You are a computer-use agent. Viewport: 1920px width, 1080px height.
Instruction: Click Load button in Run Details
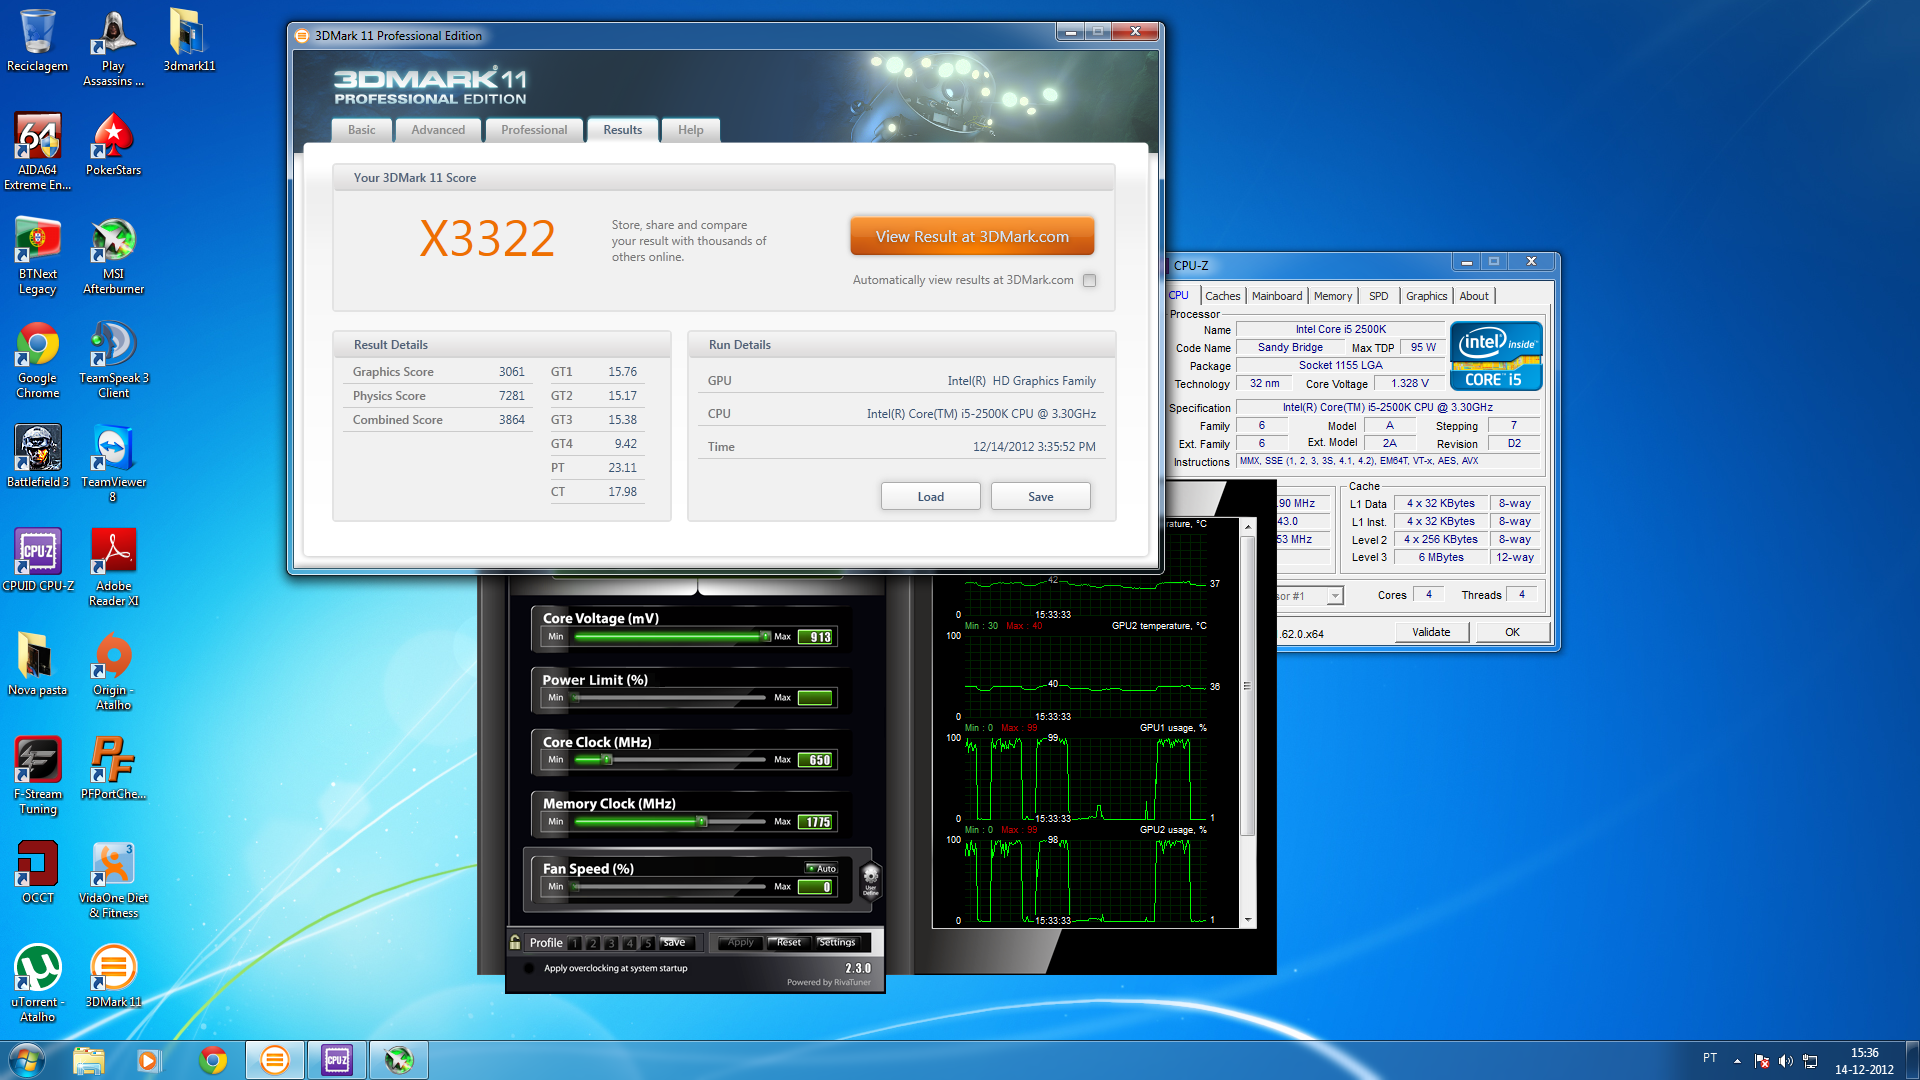coord(930,497)
